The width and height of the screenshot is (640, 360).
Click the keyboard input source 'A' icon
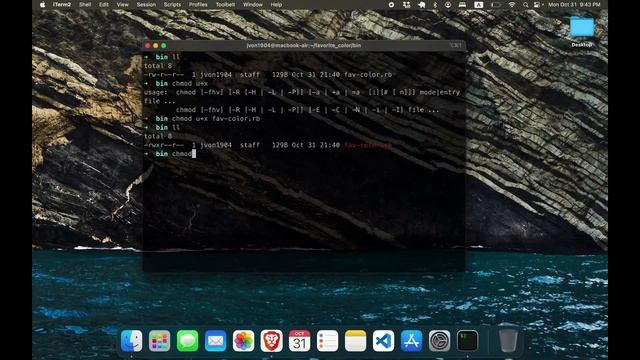(x=478, y=4)
